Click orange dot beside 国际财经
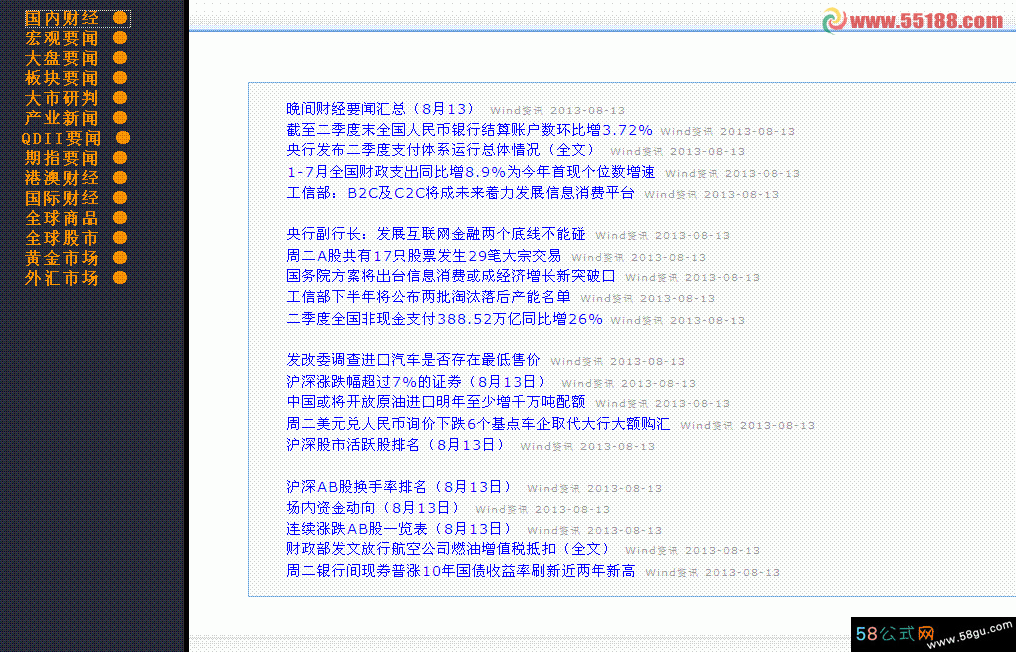Viewport: 1016px width, 652px height. 120,198
